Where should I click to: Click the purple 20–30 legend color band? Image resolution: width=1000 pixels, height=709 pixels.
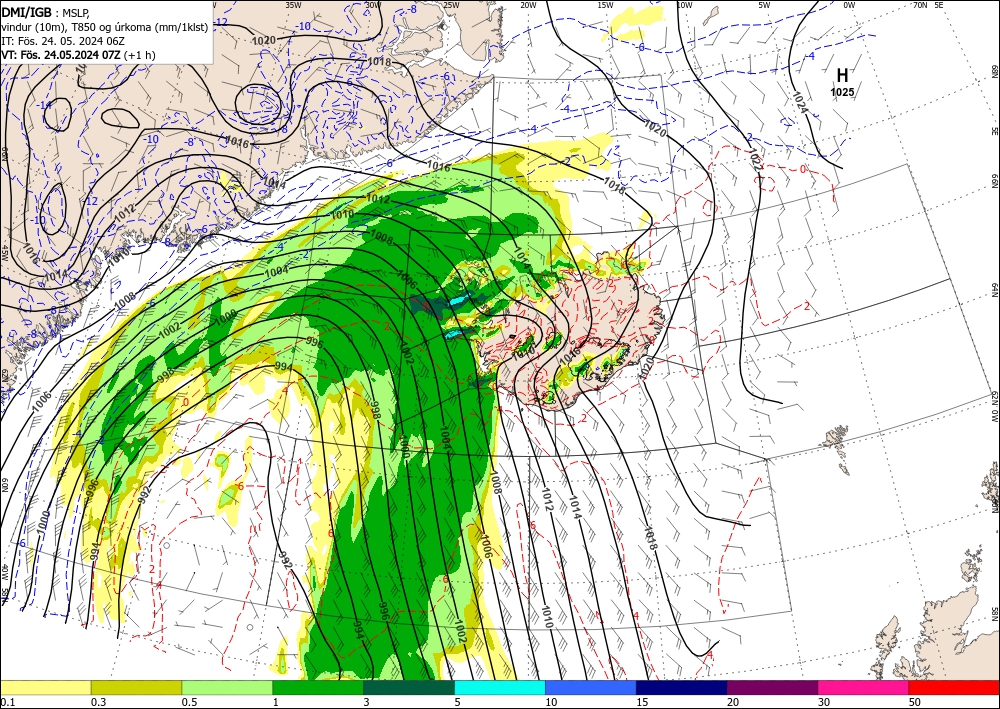772,688
